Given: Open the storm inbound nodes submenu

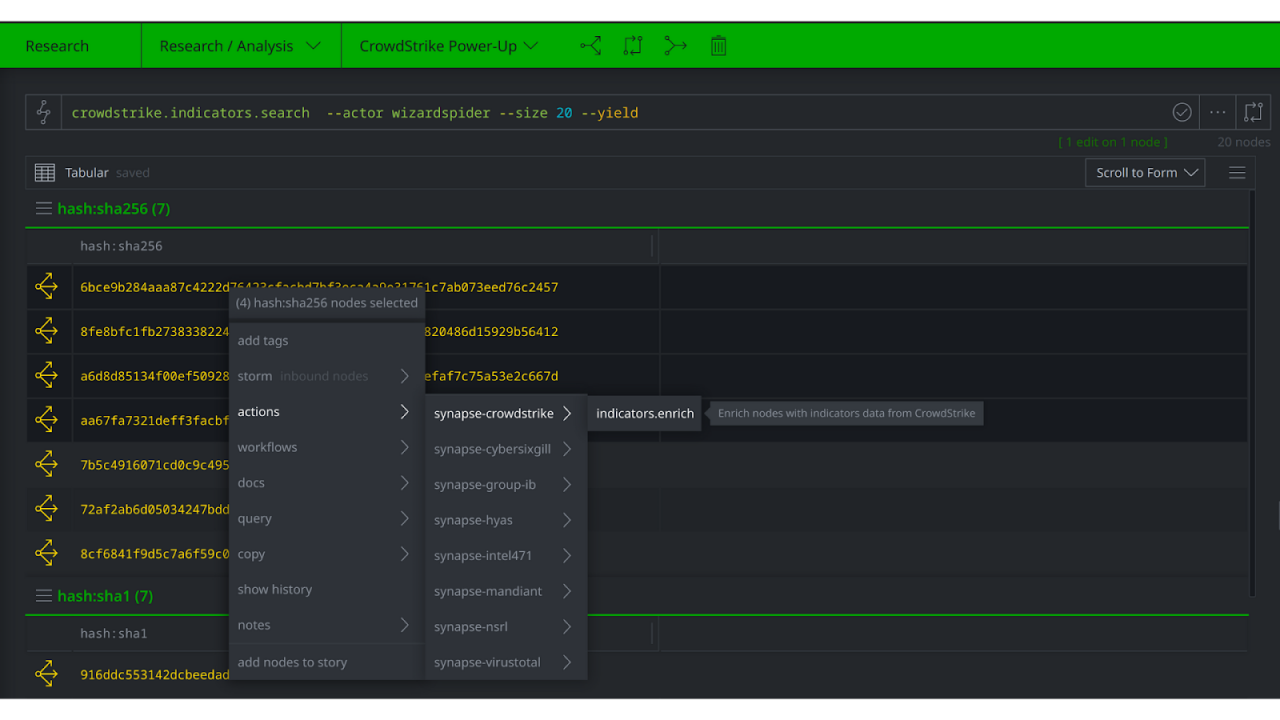Looking at the screenshot, I should pyautogui.click(x=327, y=376).
